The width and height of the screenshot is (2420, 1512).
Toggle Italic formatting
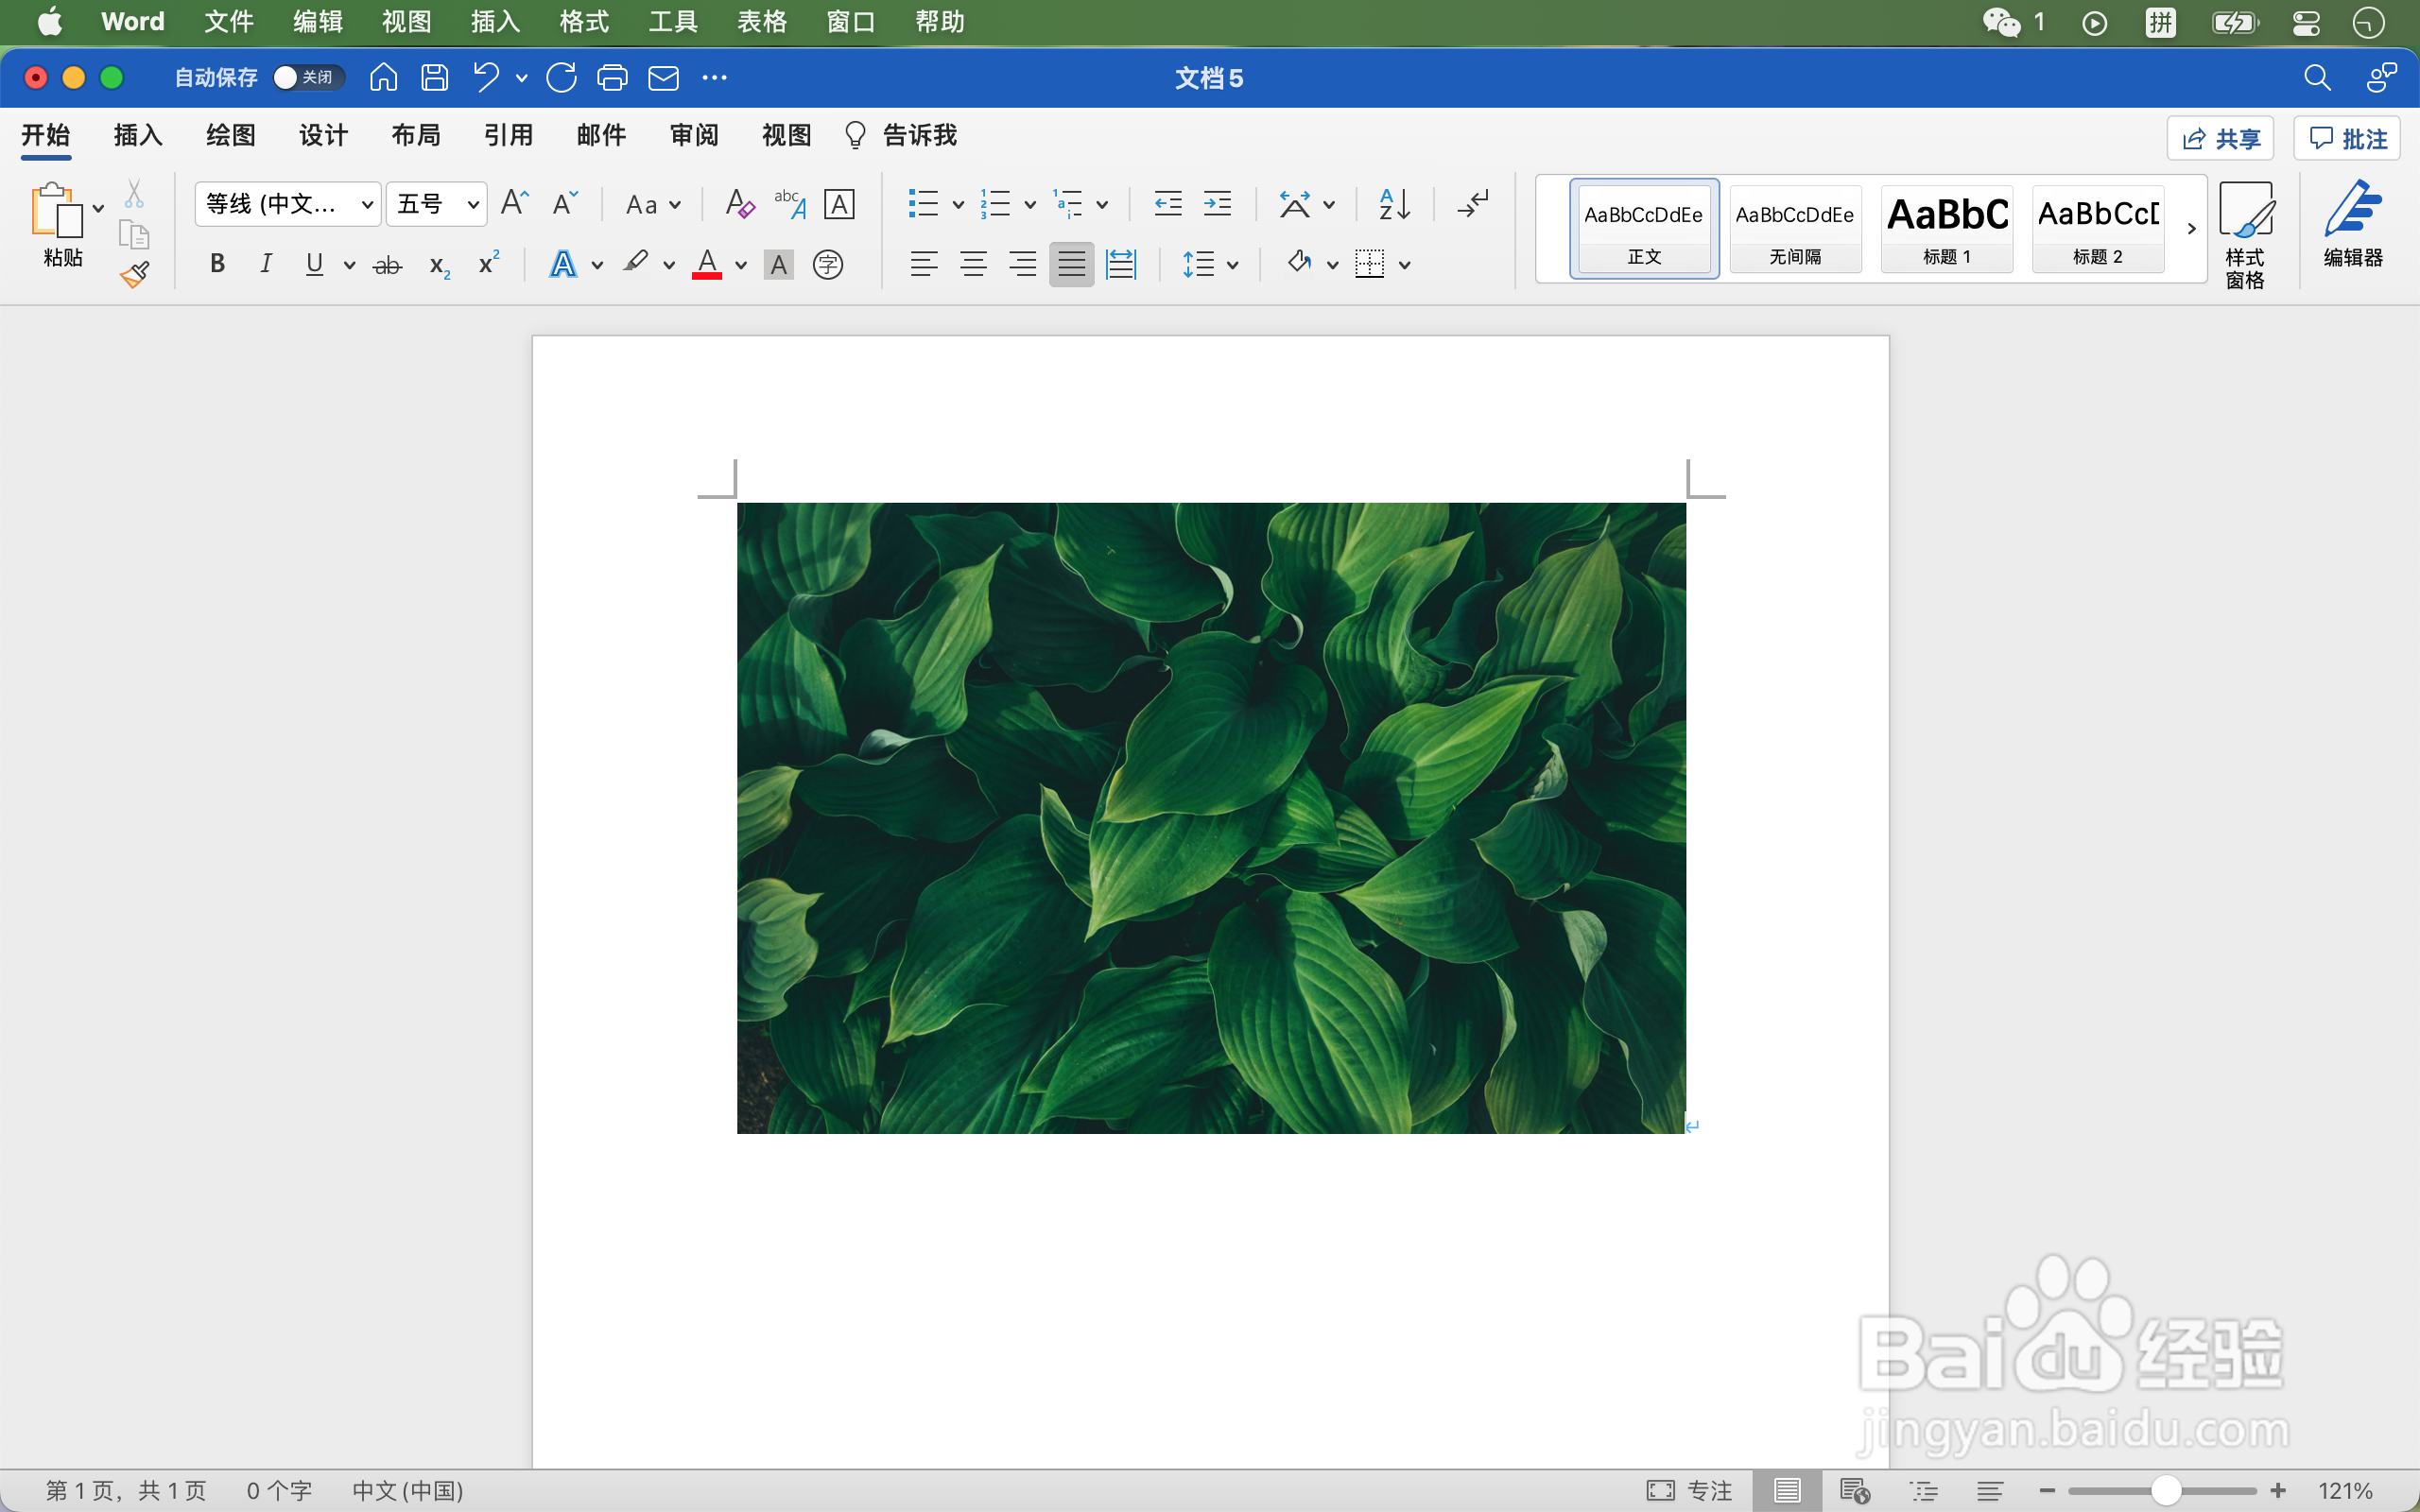click(x=266, y=264)
